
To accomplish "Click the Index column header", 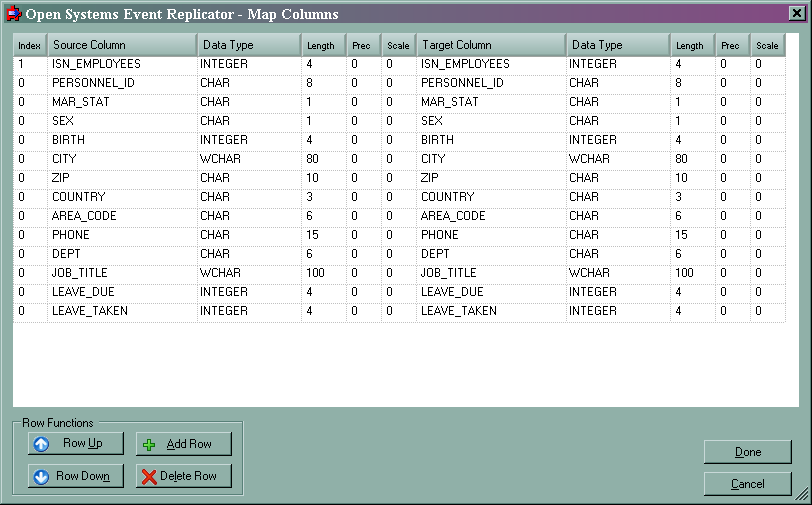I will tap(30, 45).
